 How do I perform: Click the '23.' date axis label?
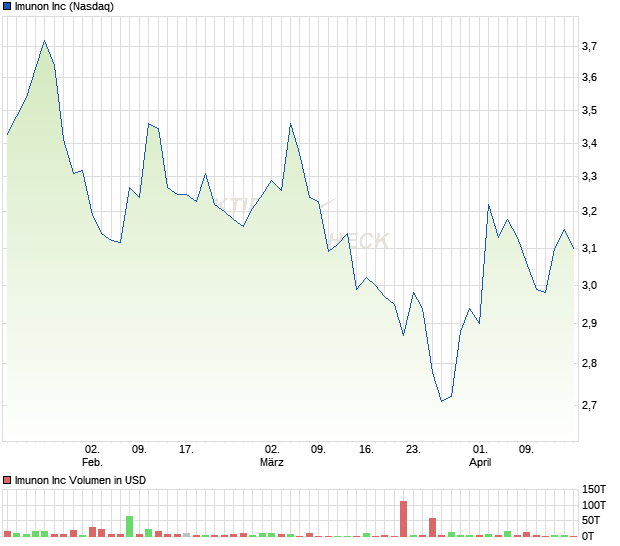[x=413, y=450]
